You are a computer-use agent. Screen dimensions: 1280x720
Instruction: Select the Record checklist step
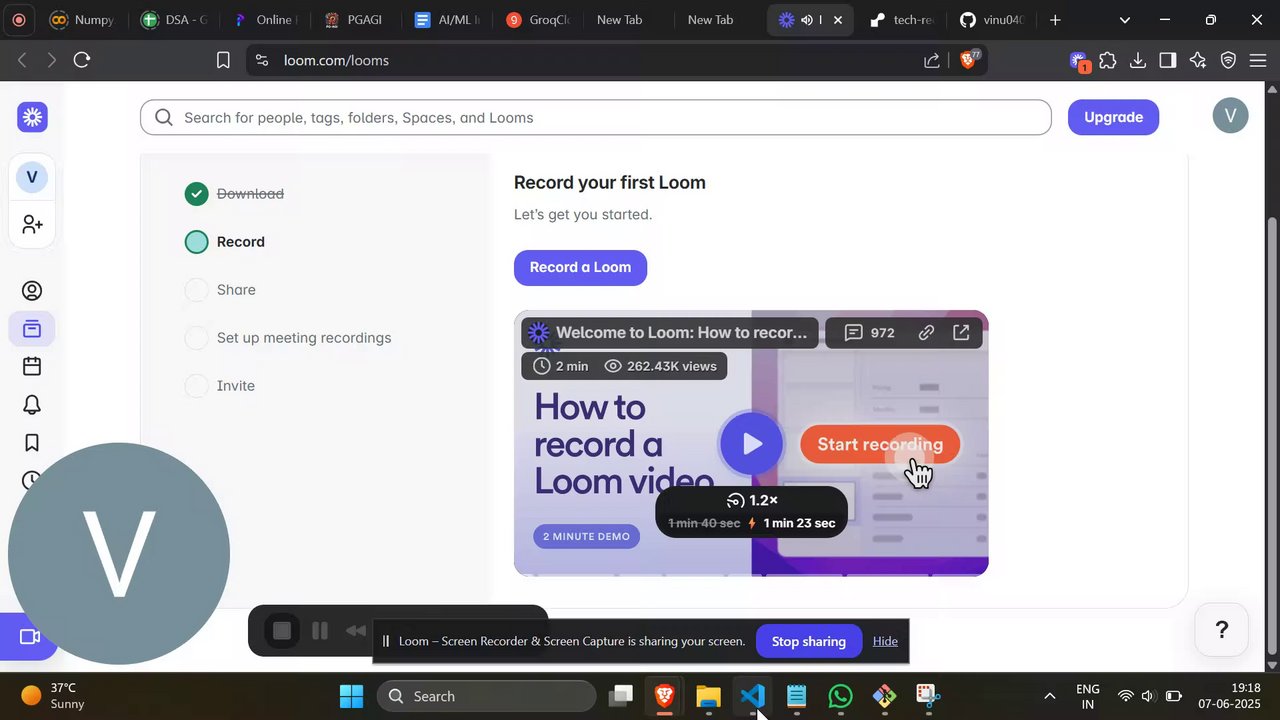point(225,242)
